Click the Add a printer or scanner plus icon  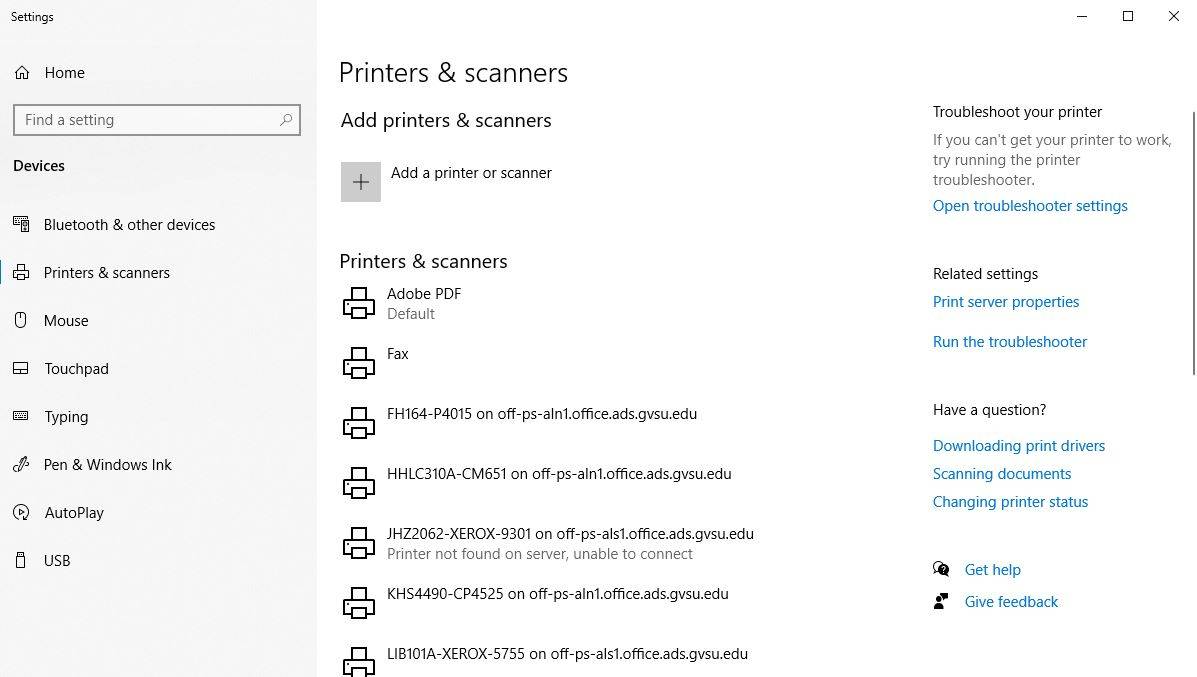(x=360, y=181)
